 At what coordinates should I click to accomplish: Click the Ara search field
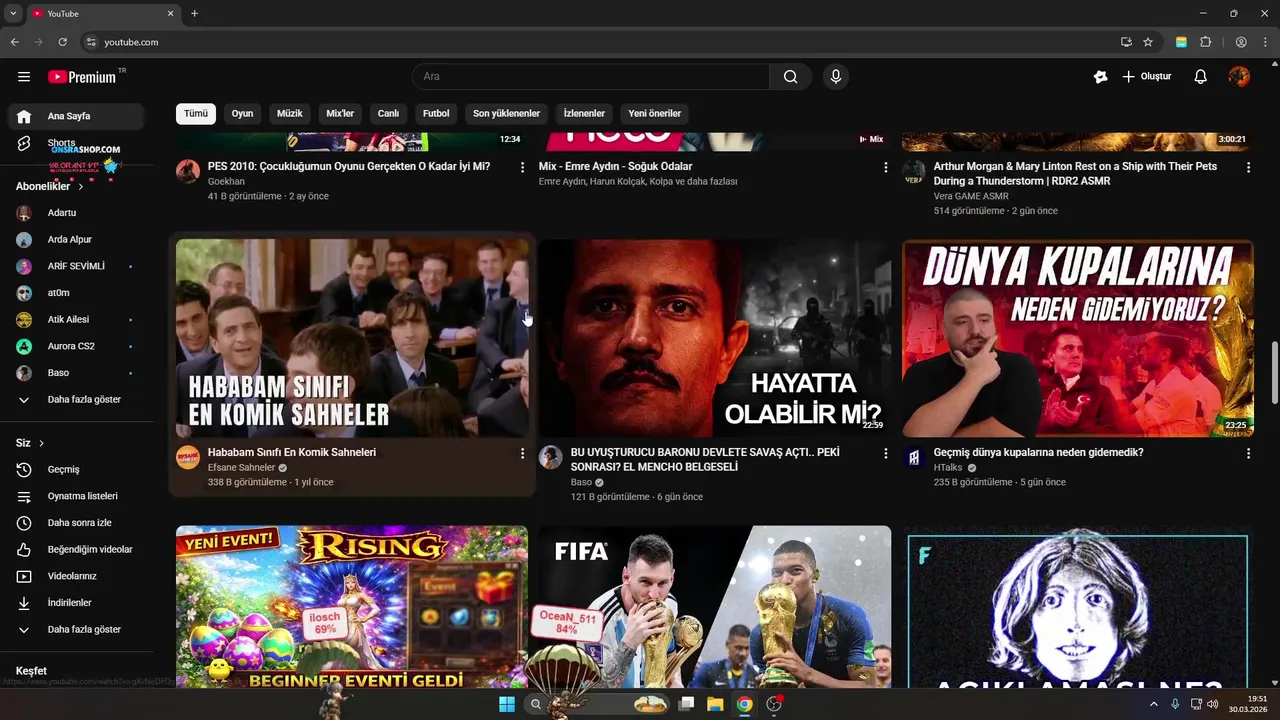590,77
